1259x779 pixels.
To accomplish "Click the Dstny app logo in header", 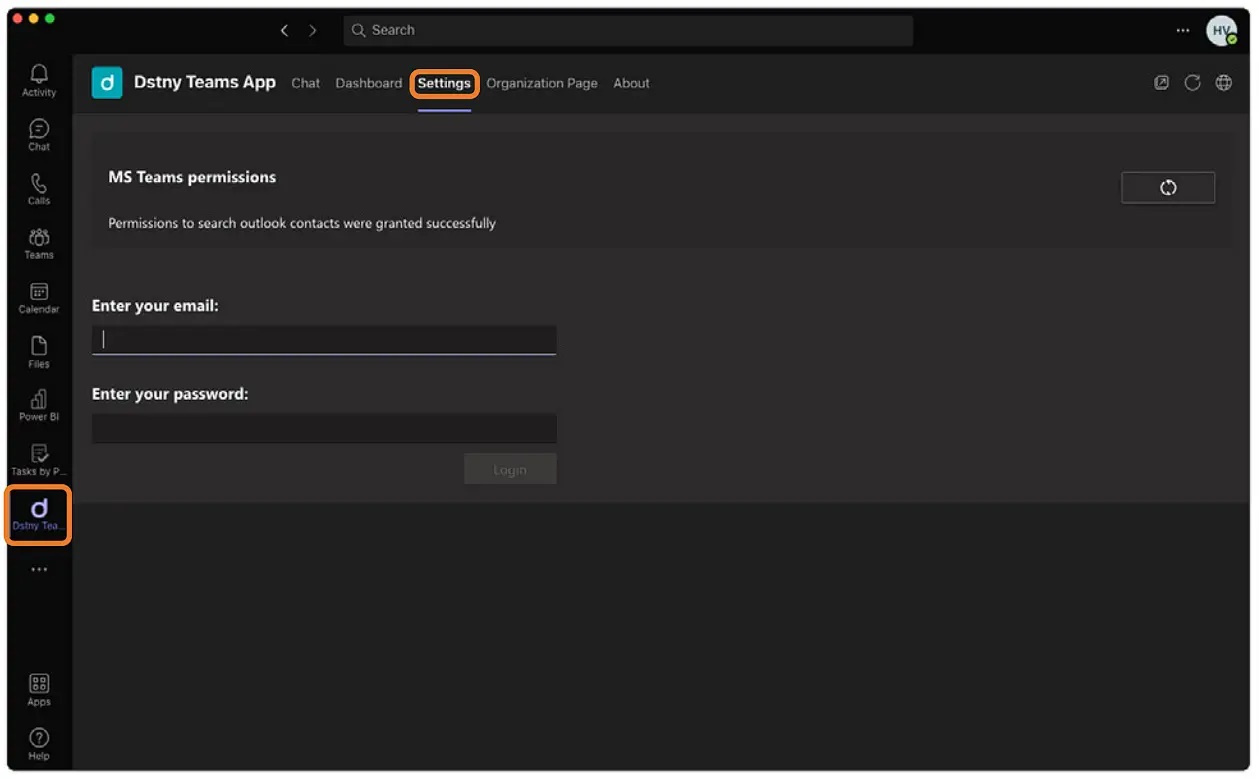I will tap(107, 83).
